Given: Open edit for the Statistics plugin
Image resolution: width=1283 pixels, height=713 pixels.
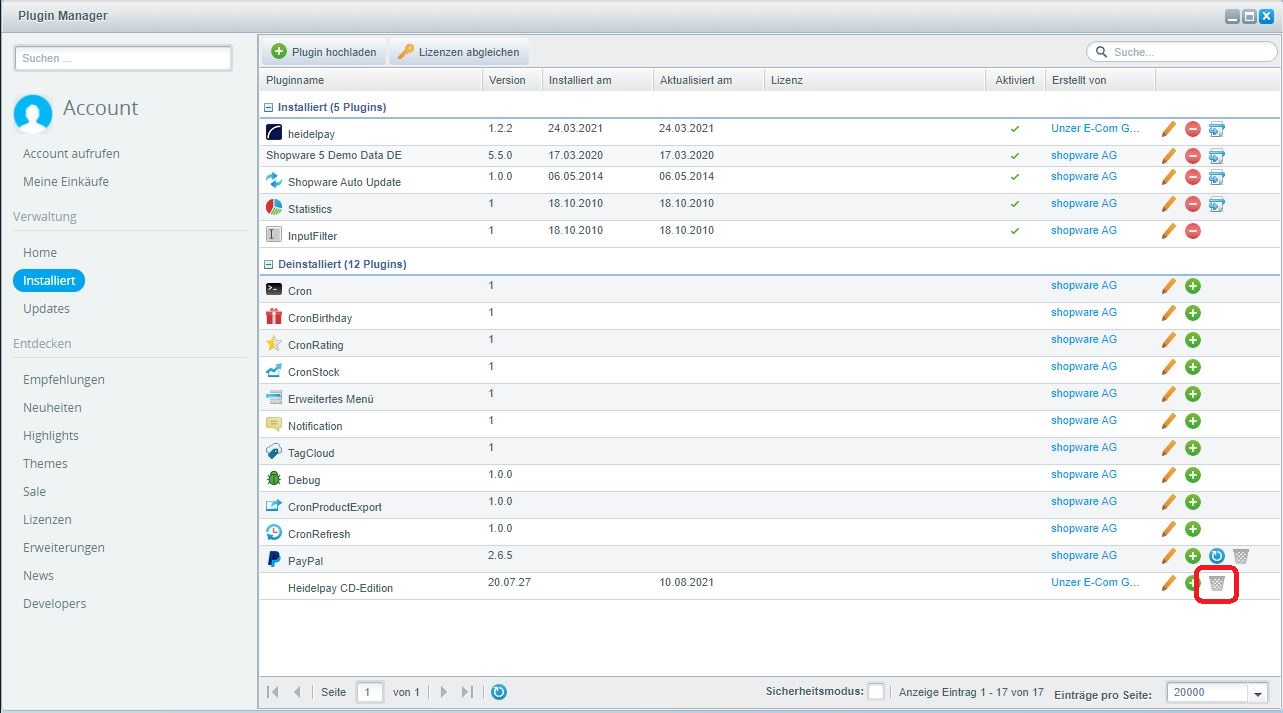Looking at the screenshot, I should (1168, 204).
